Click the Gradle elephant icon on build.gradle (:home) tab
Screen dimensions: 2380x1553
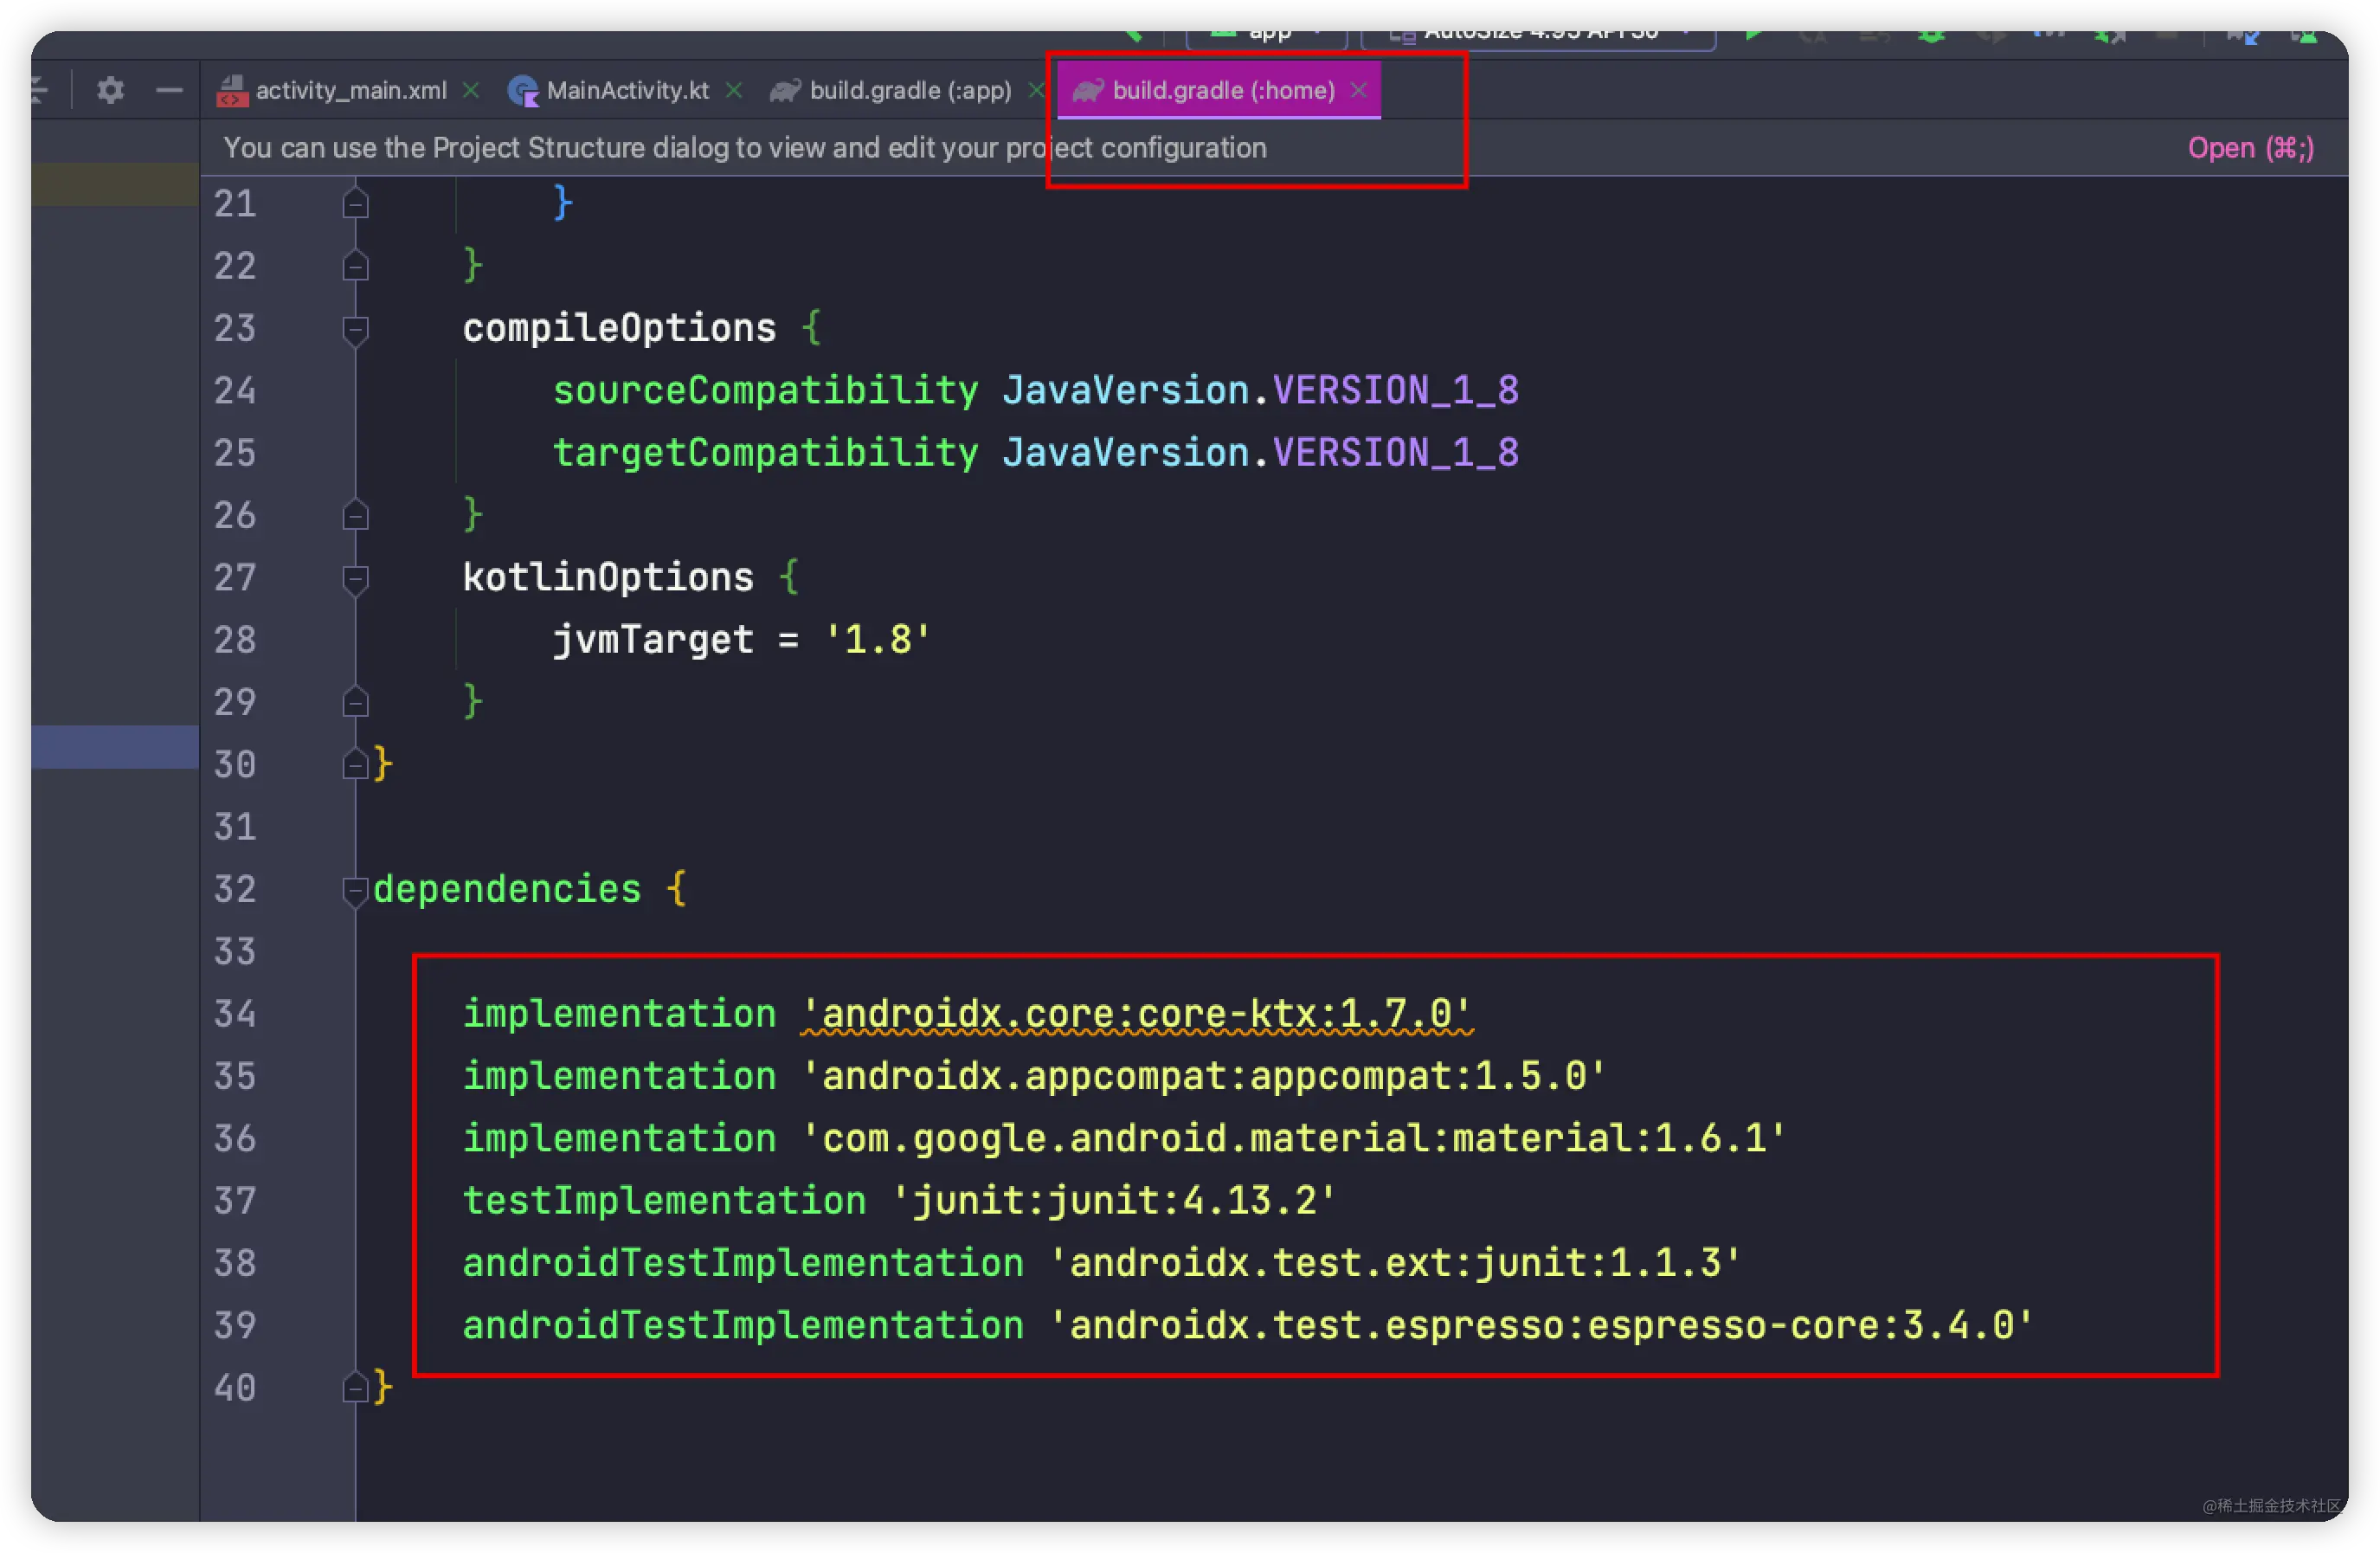pyautogui.click(x=1088, y=90)
